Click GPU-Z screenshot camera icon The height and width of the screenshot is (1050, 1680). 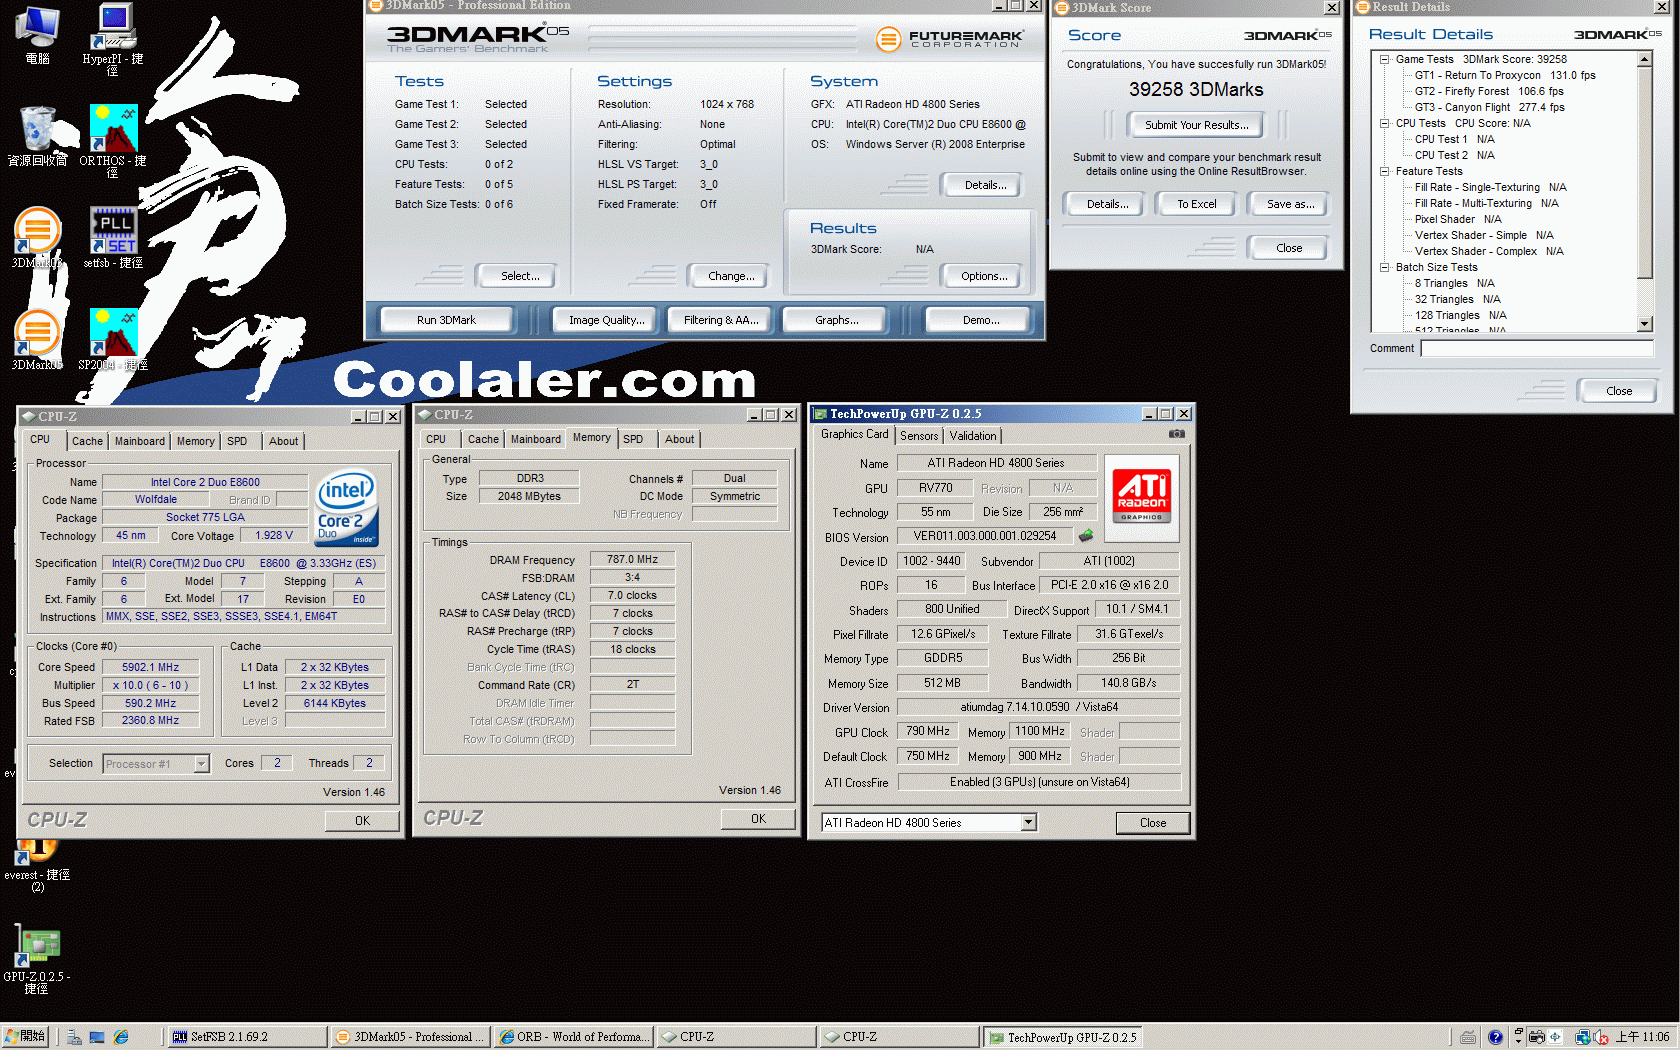[1177, 434]
